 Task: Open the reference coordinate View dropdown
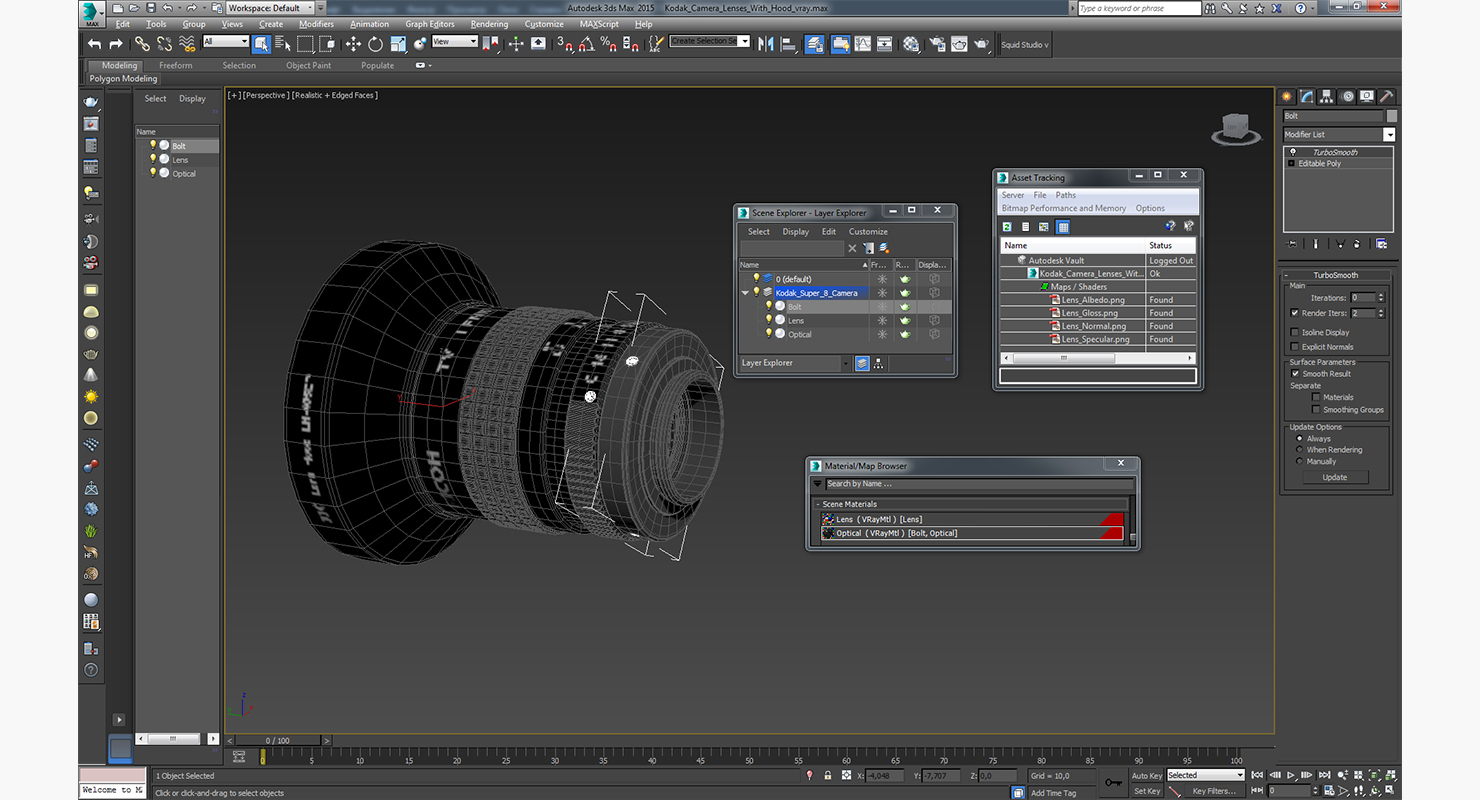455,41
